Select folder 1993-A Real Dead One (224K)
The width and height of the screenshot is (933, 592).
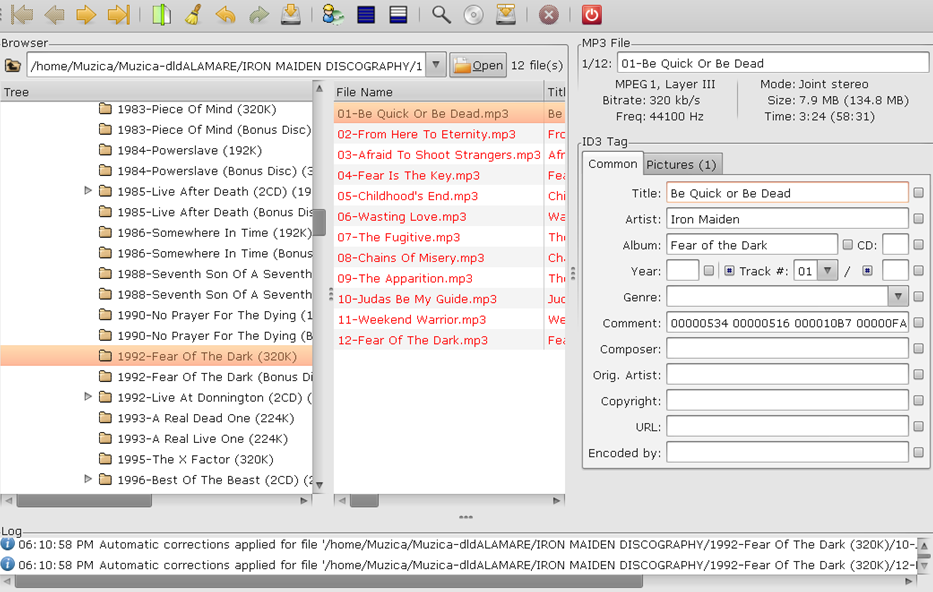tap(205, 418)
